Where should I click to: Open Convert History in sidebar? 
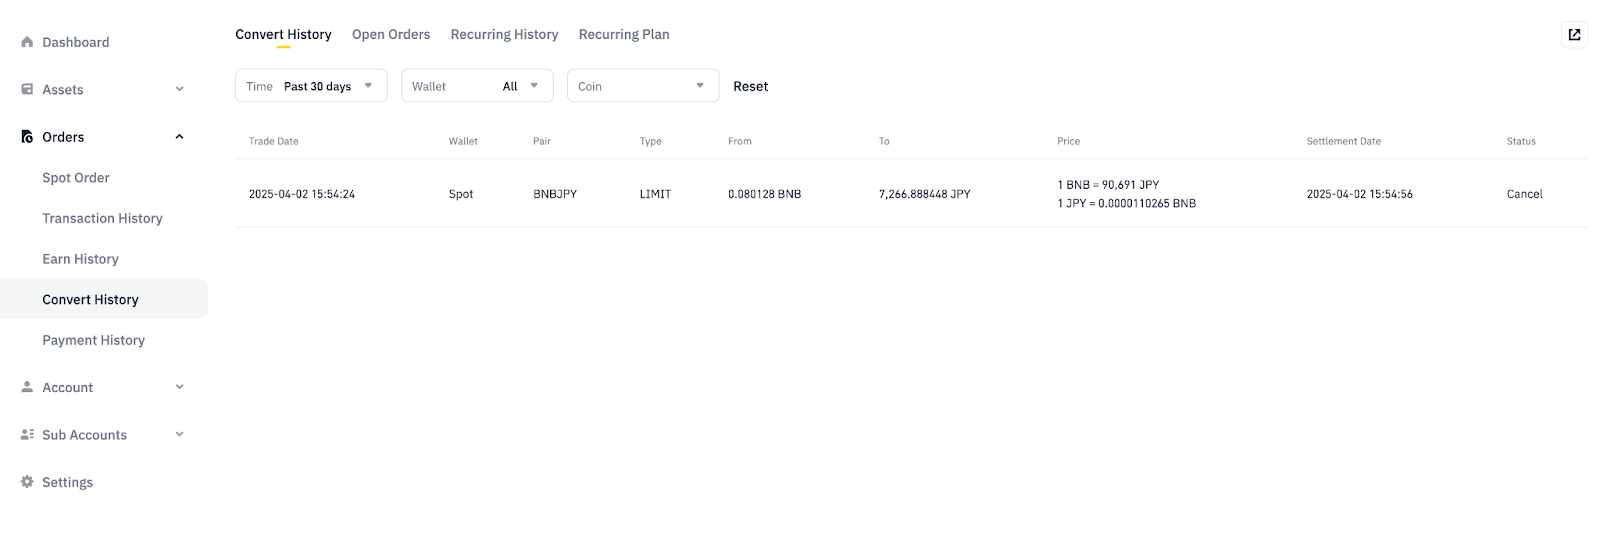click(x=90, y=299)
